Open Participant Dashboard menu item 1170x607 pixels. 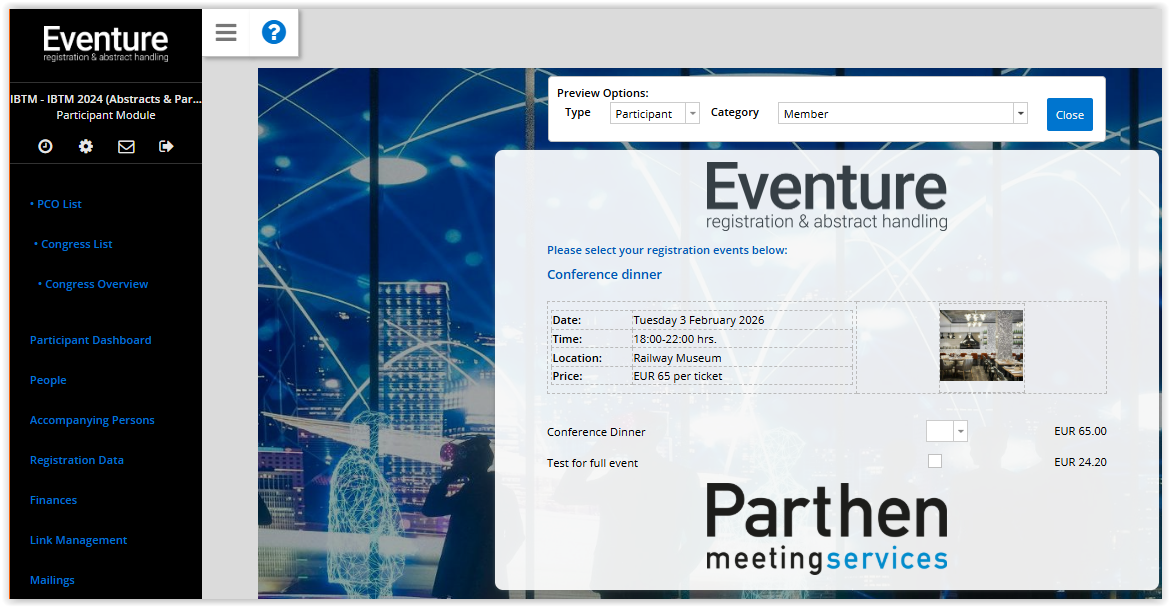tap(90, 340)
